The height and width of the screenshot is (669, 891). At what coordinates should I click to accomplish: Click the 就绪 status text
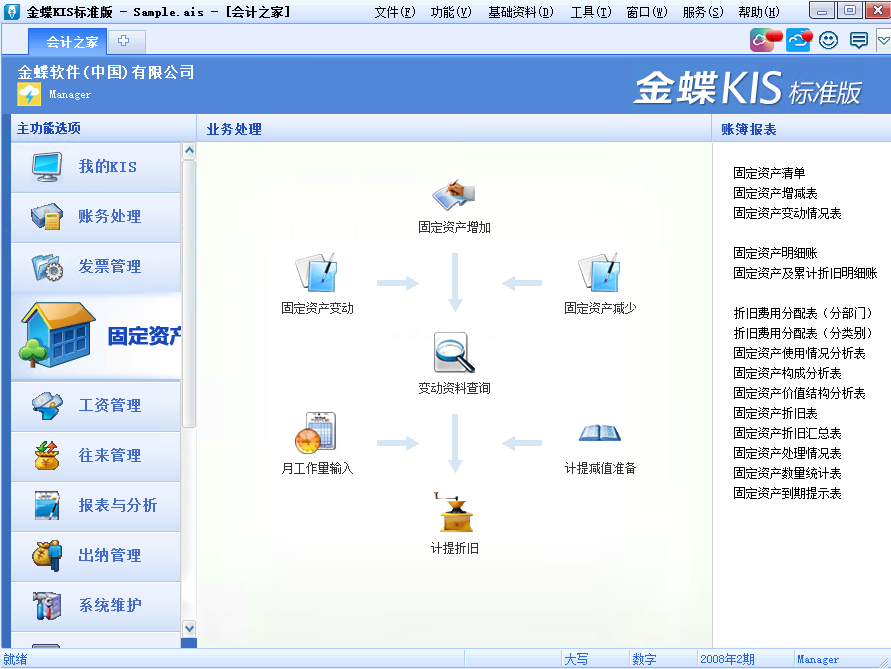[x=15, y=659]
